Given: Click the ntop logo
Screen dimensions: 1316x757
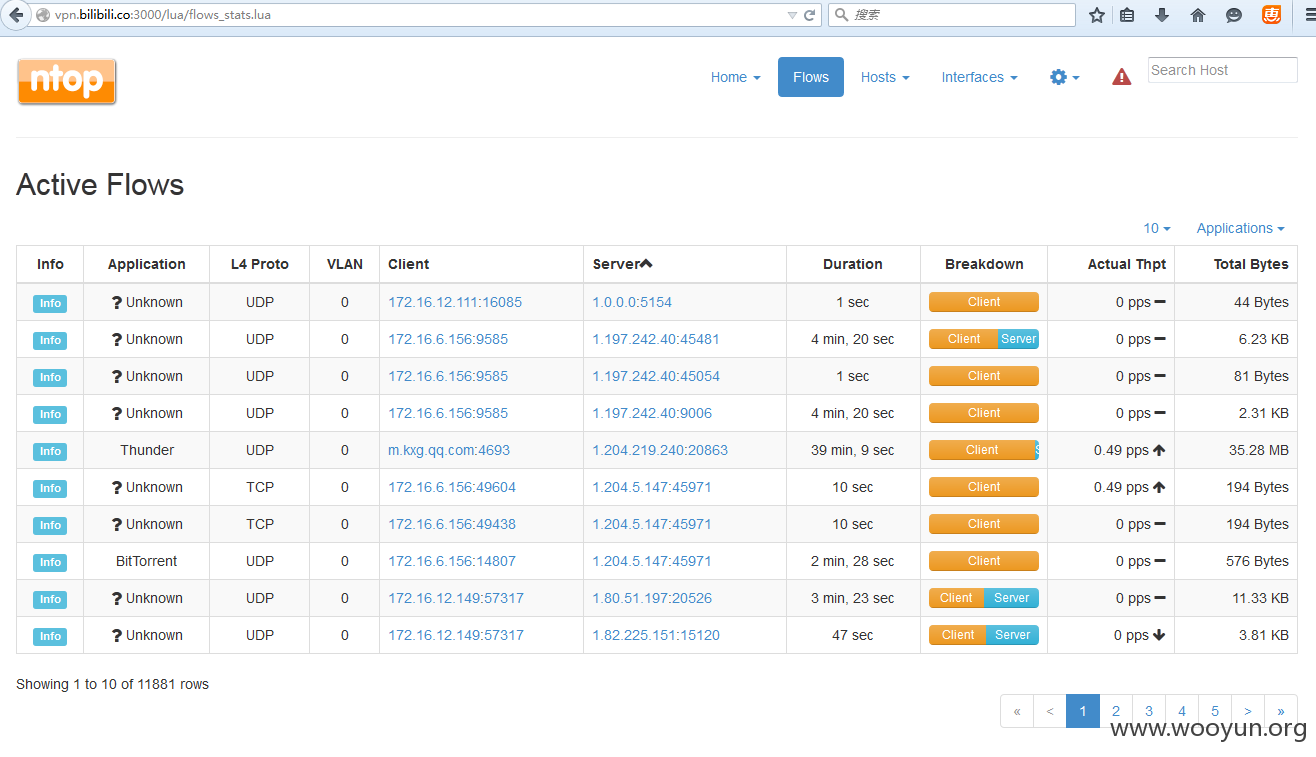Looking at the screenshot, I should click(x=67, y=81).
